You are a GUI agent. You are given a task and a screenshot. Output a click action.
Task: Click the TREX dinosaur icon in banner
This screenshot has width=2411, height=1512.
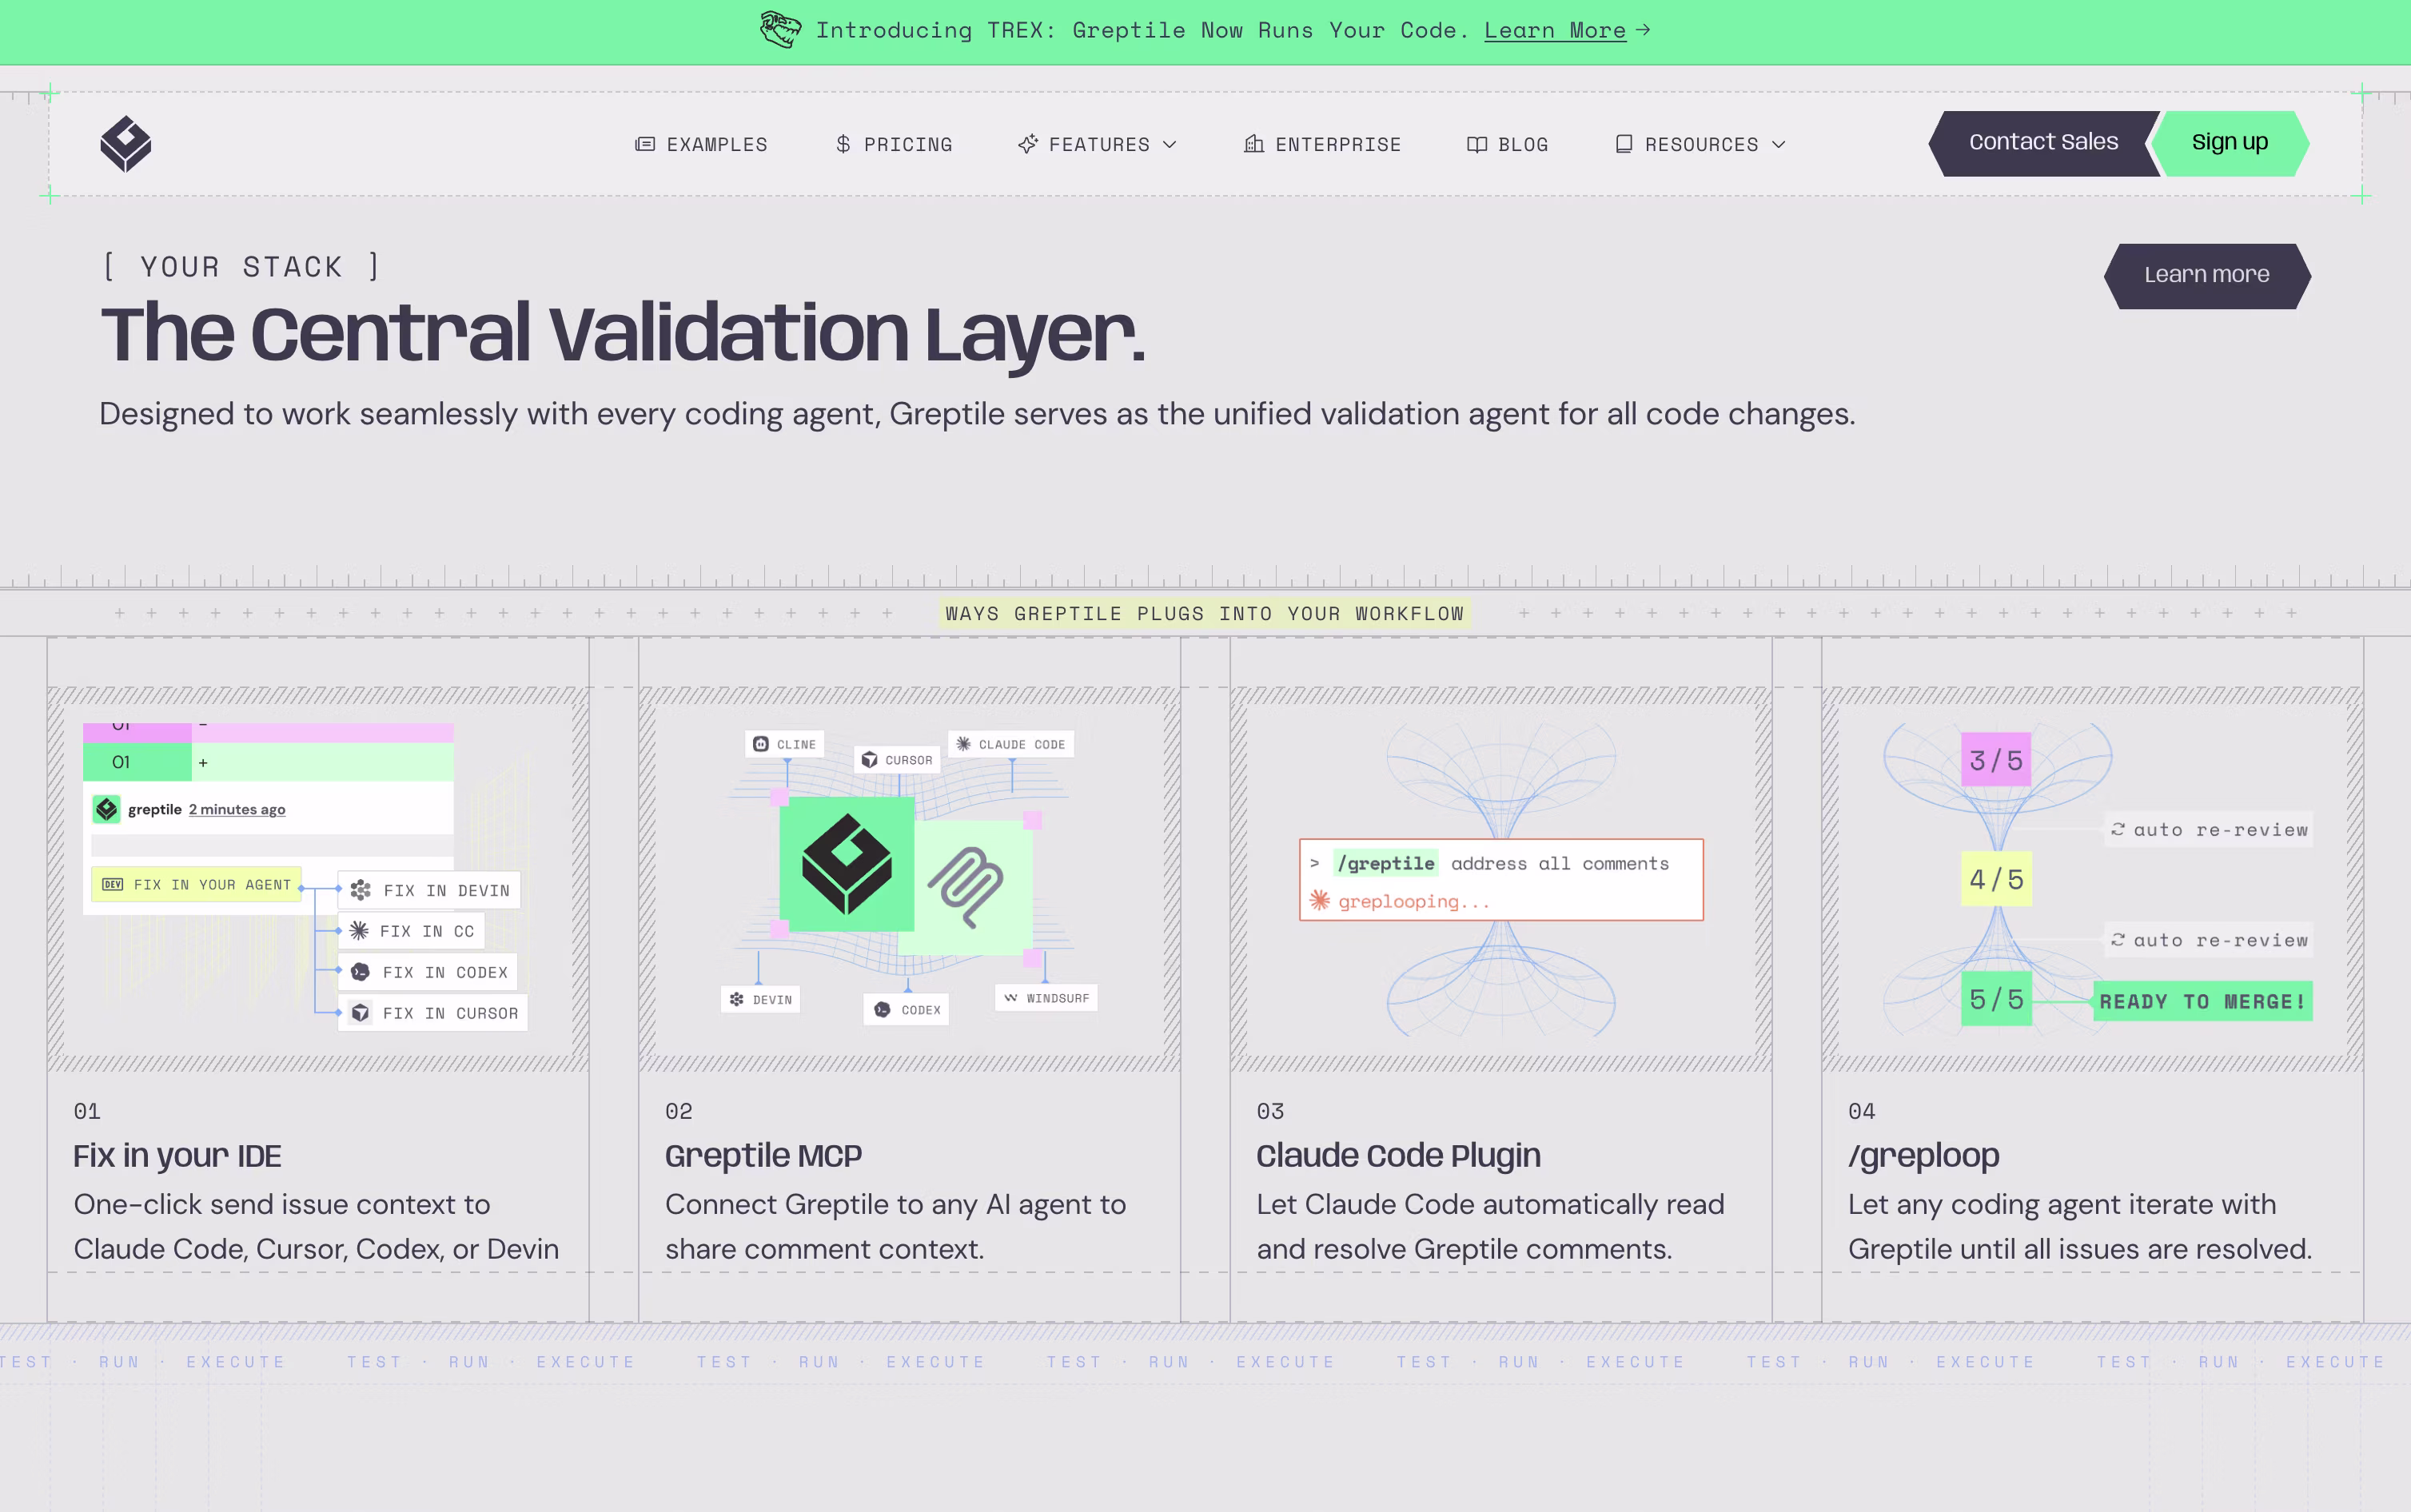(780, 30)
